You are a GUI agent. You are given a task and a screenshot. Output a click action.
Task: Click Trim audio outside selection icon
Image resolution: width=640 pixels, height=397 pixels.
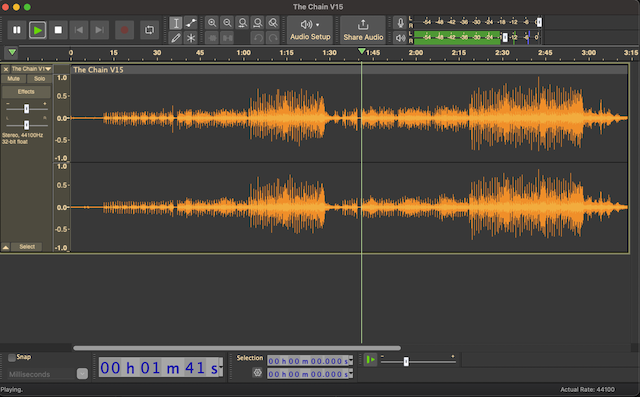tap(212, 38)
